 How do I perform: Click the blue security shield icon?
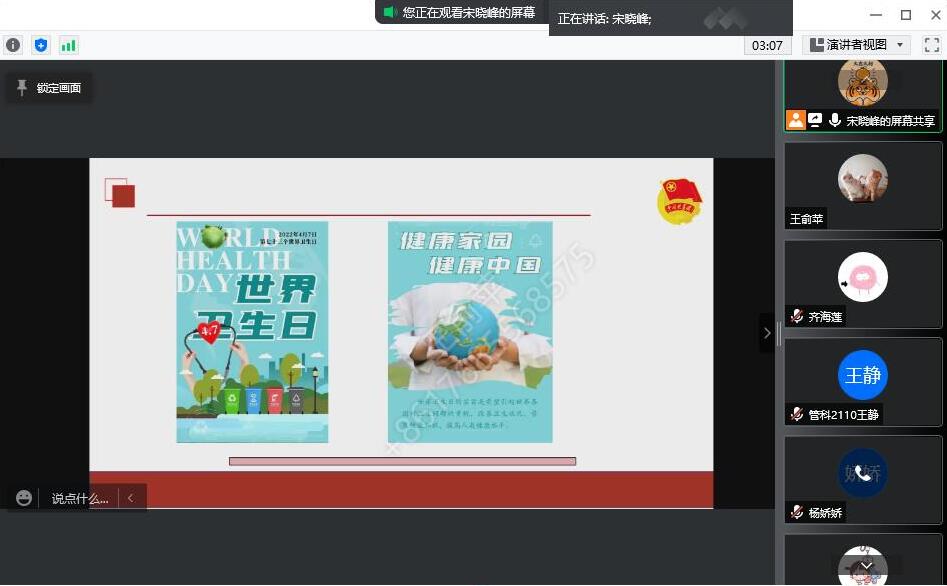click(x=41, y=45)
